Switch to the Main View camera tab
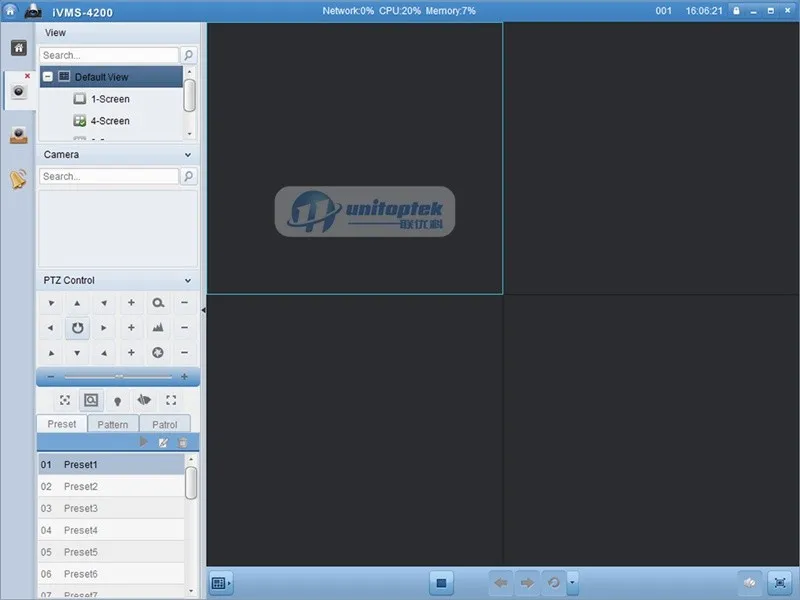 pyautogui.click(x=18, y=91)
